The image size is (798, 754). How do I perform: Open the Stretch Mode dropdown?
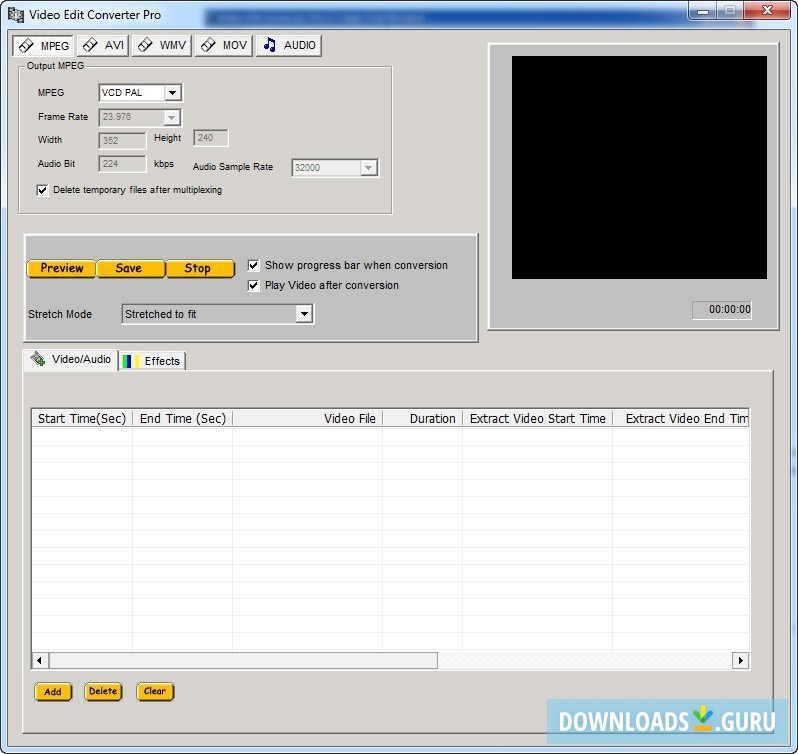click(304, 314)
